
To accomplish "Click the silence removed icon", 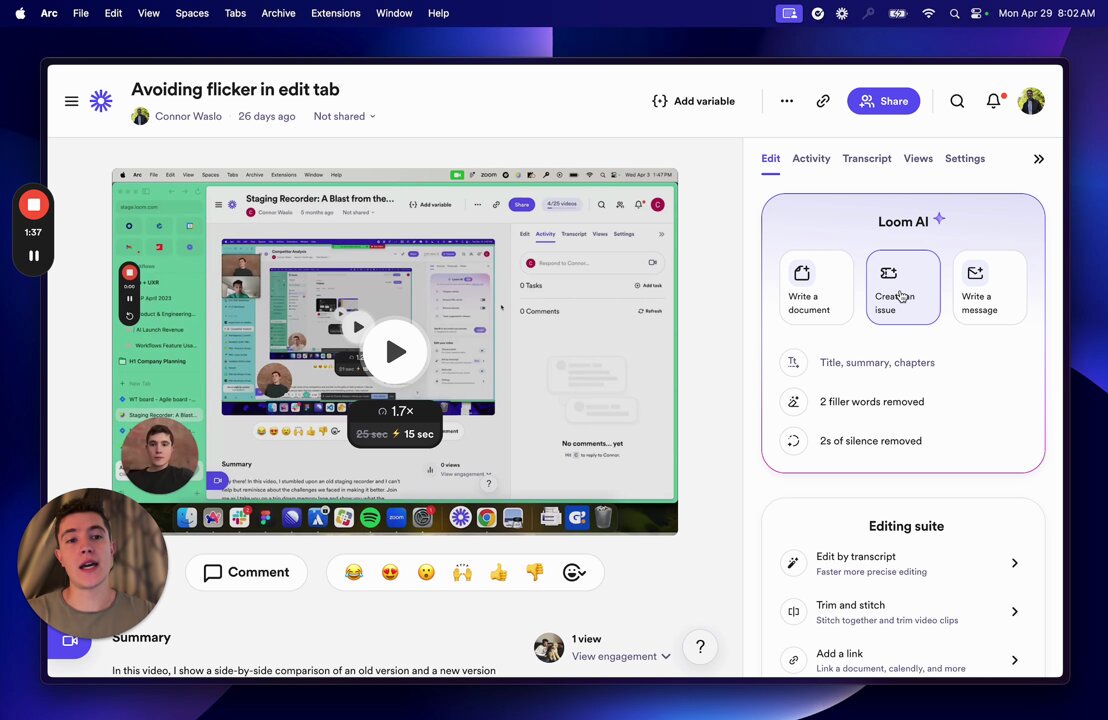I will 794,441.
